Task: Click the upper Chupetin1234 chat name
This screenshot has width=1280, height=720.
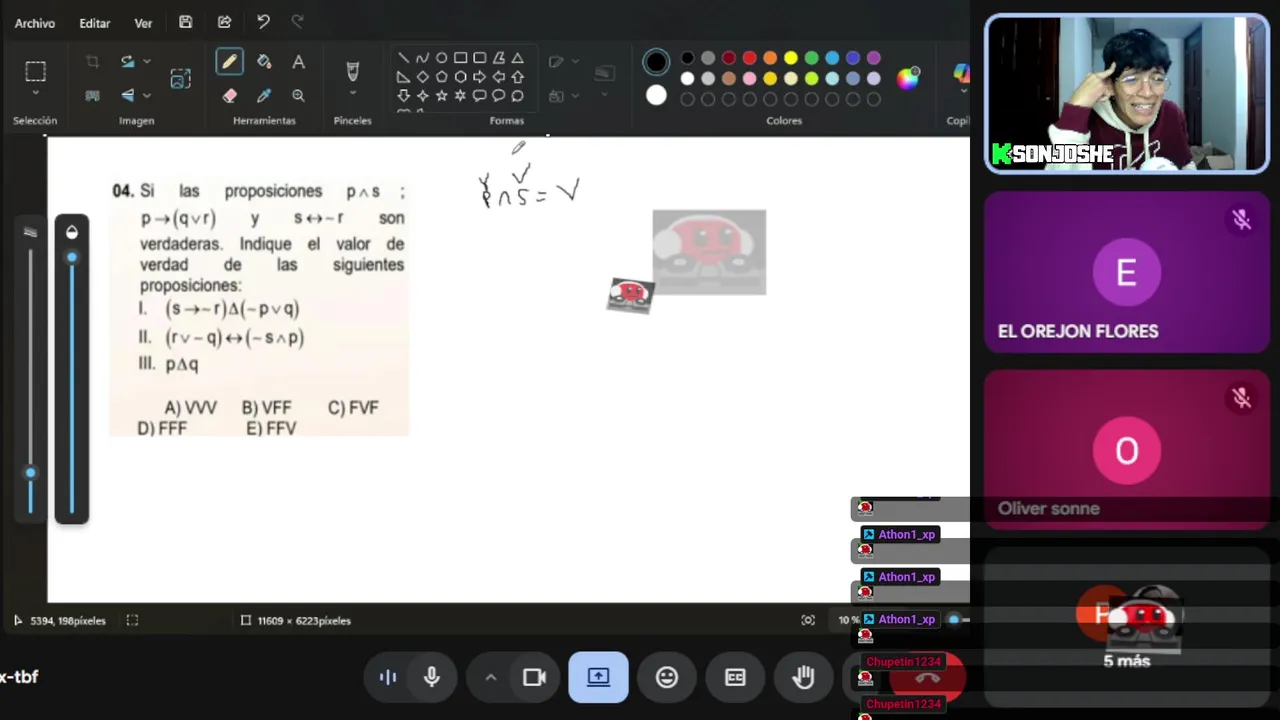Action: coord(903,662)
